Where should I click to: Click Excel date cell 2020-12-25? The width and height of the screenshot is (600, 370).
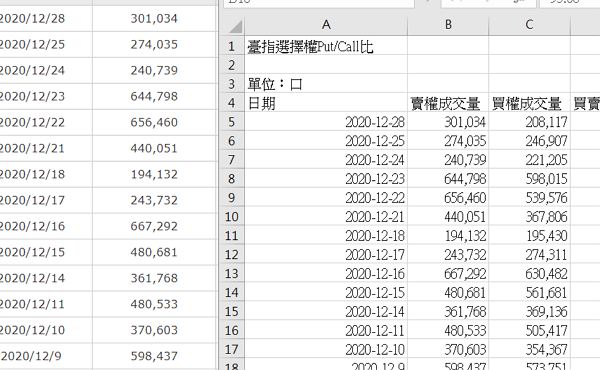point(326,141)
